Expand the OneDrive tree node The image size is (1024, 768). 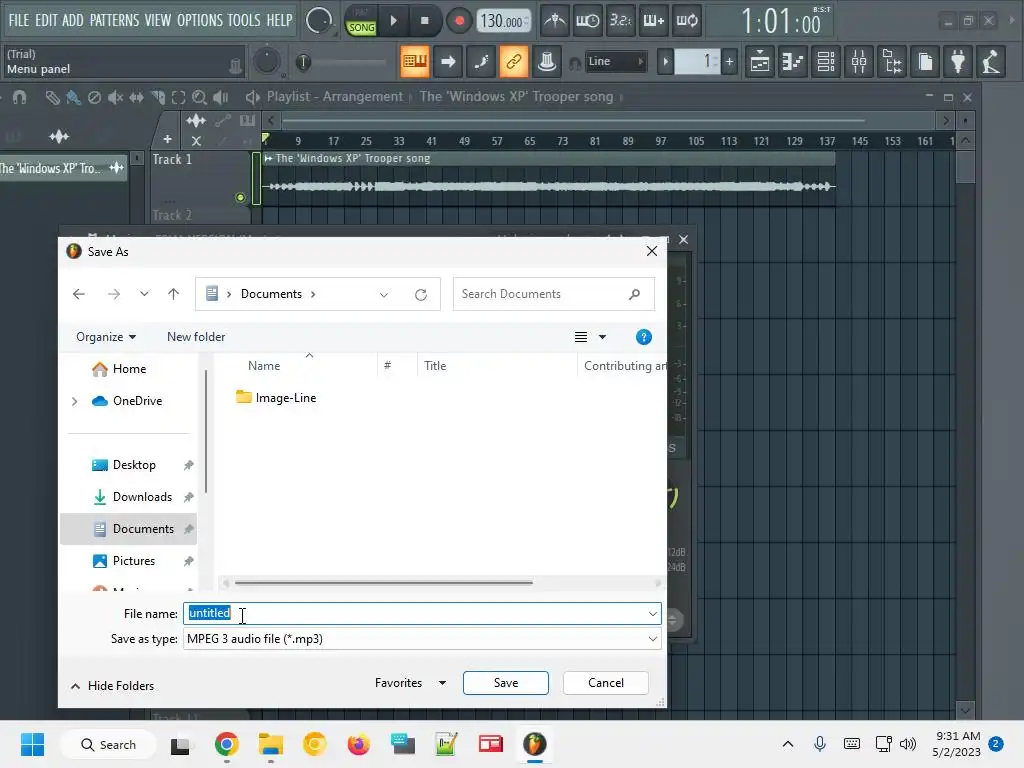74,401
